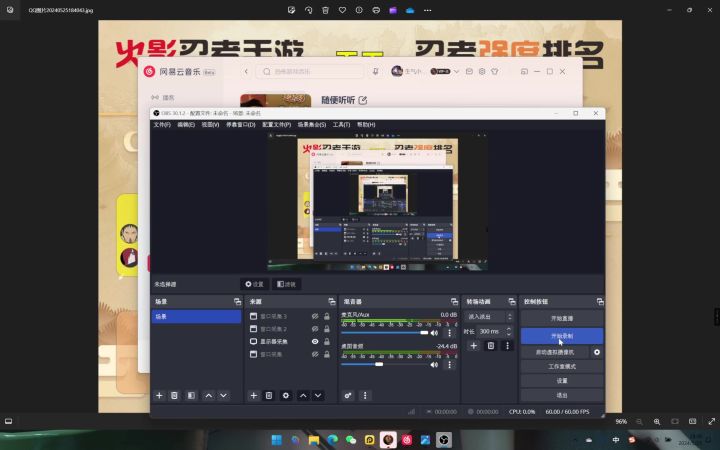This screenshot has width=720, height=450.
Task: Move the selected source up in 来源 panel
Action: coord(303,395)
